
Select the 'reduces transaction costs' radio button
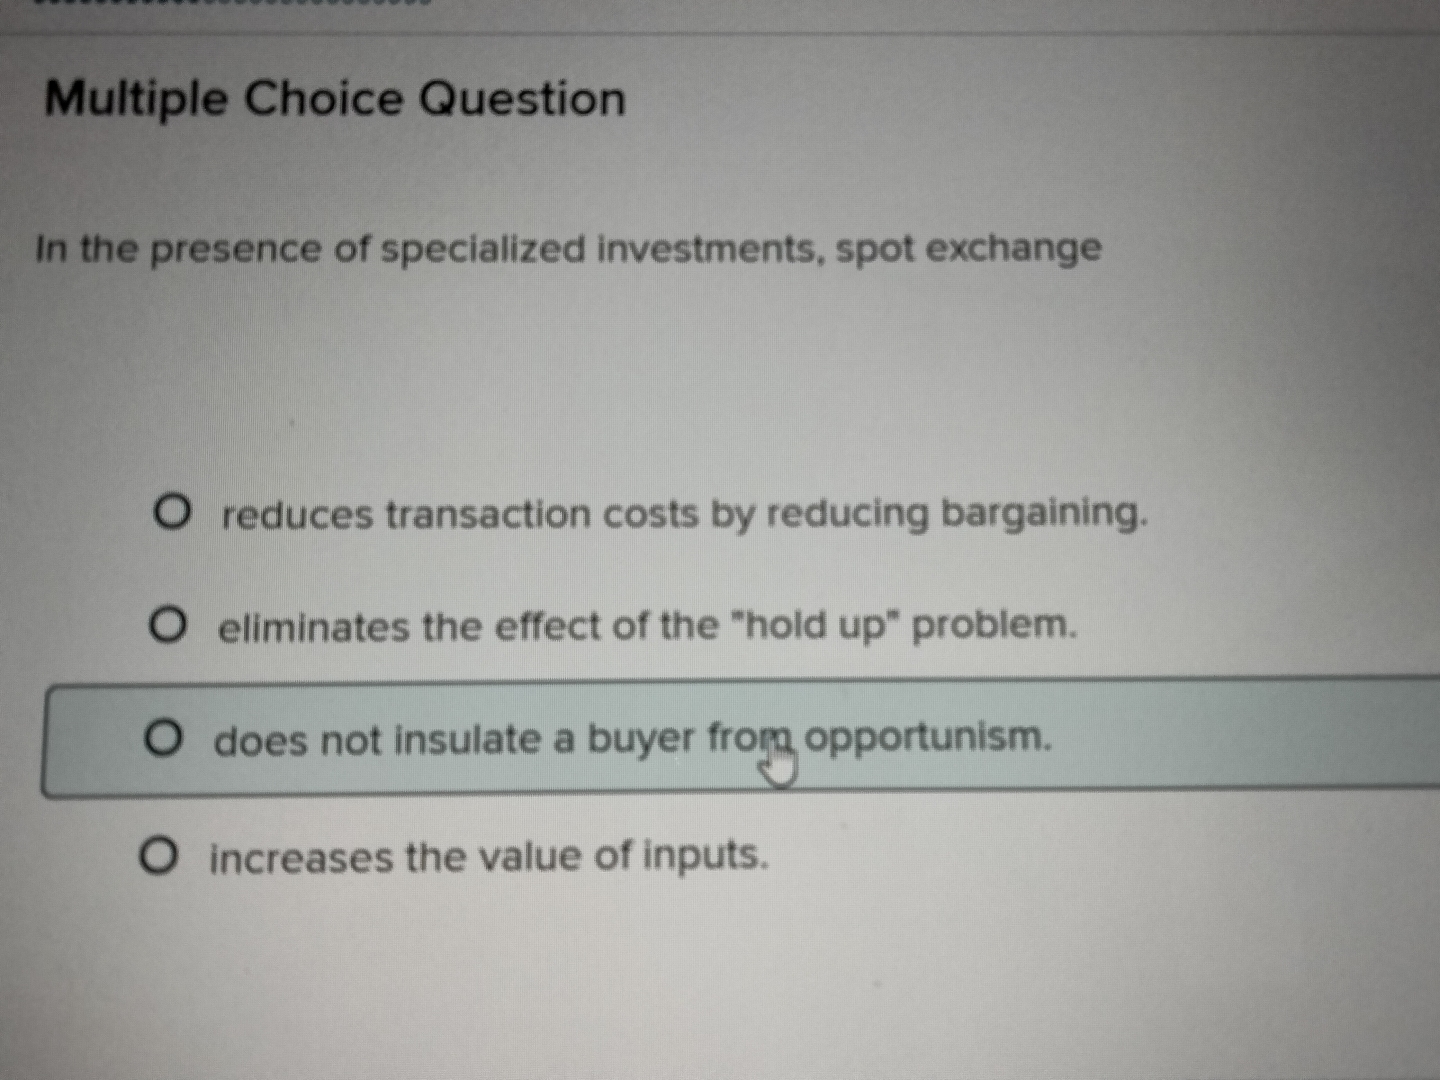coord(173,513)
